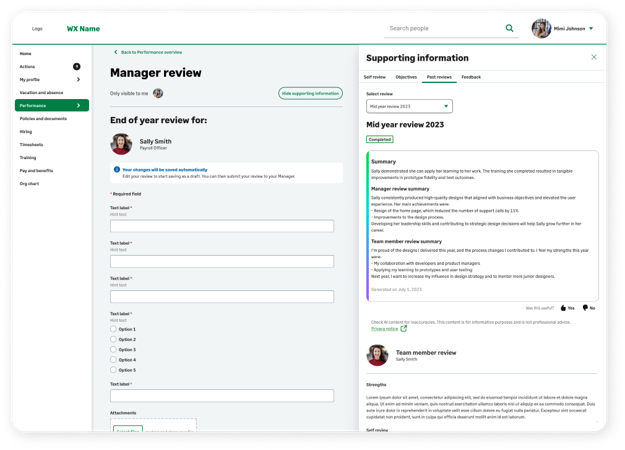
Task: Open Actions in the sidebar
Action: 27,67
